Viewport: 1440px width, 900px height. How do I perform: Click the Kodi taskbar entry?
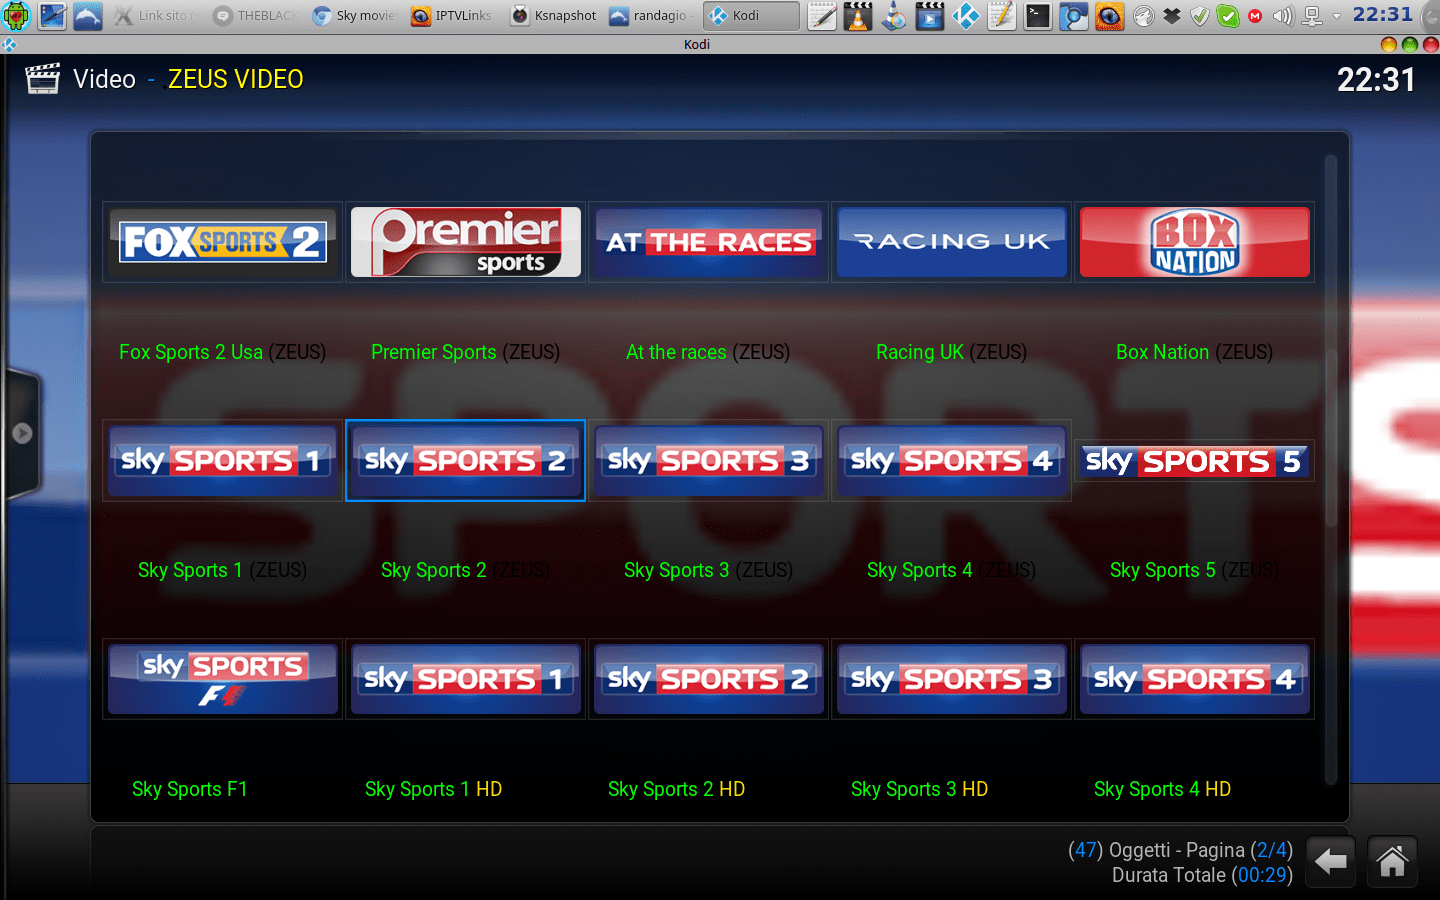point(751,15)
